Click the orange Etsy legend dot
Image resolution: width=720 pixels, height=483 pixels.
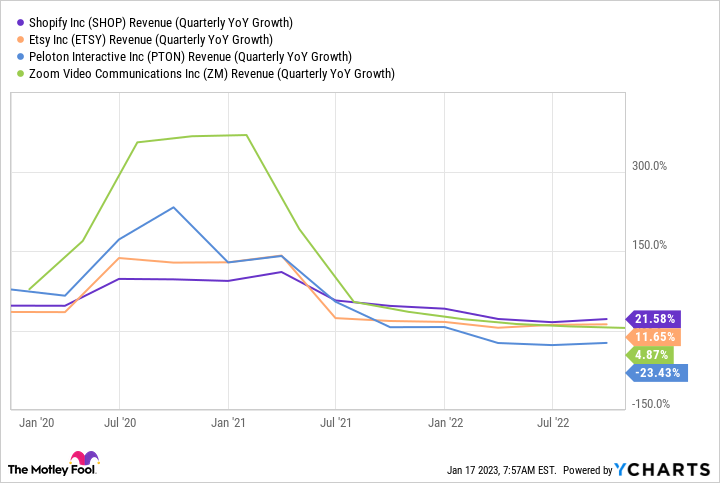coord(20,39)
